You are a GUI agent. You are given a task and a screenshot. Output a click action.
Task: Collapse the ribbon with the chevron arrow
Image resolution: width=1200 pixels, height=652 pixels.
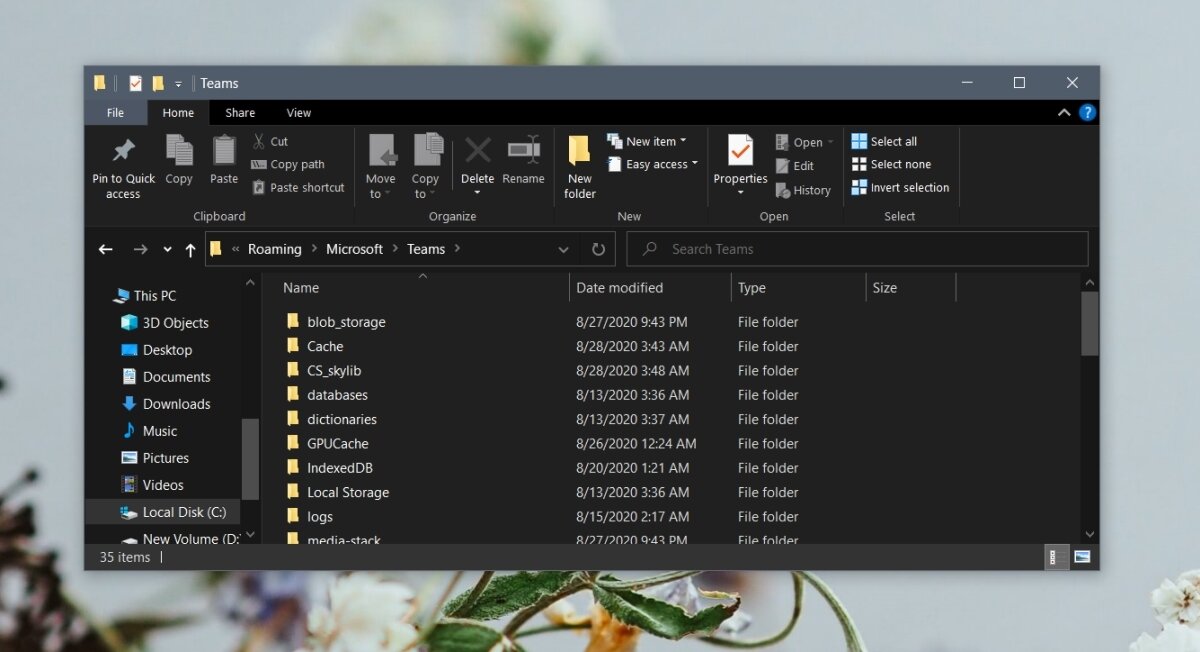[x=1064, y=113]
